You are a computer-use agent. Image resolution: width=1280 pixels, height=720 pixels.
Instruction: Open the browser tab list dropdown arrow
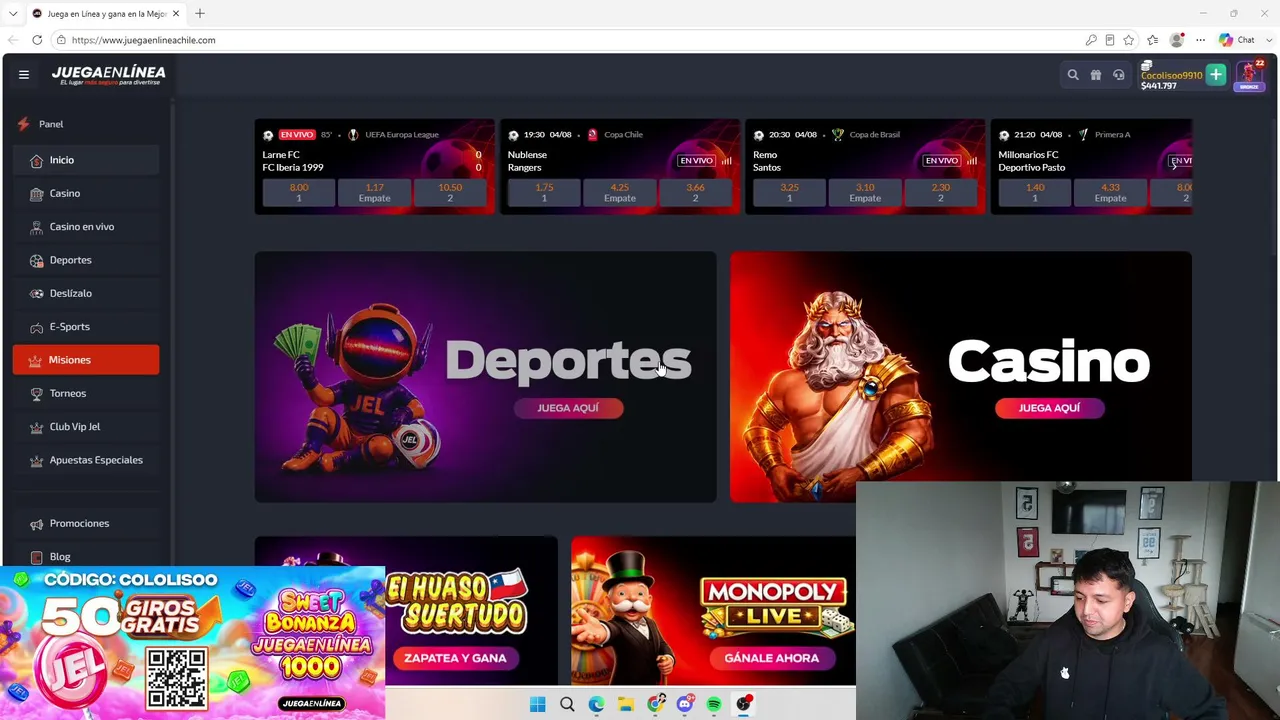point(13,13)
